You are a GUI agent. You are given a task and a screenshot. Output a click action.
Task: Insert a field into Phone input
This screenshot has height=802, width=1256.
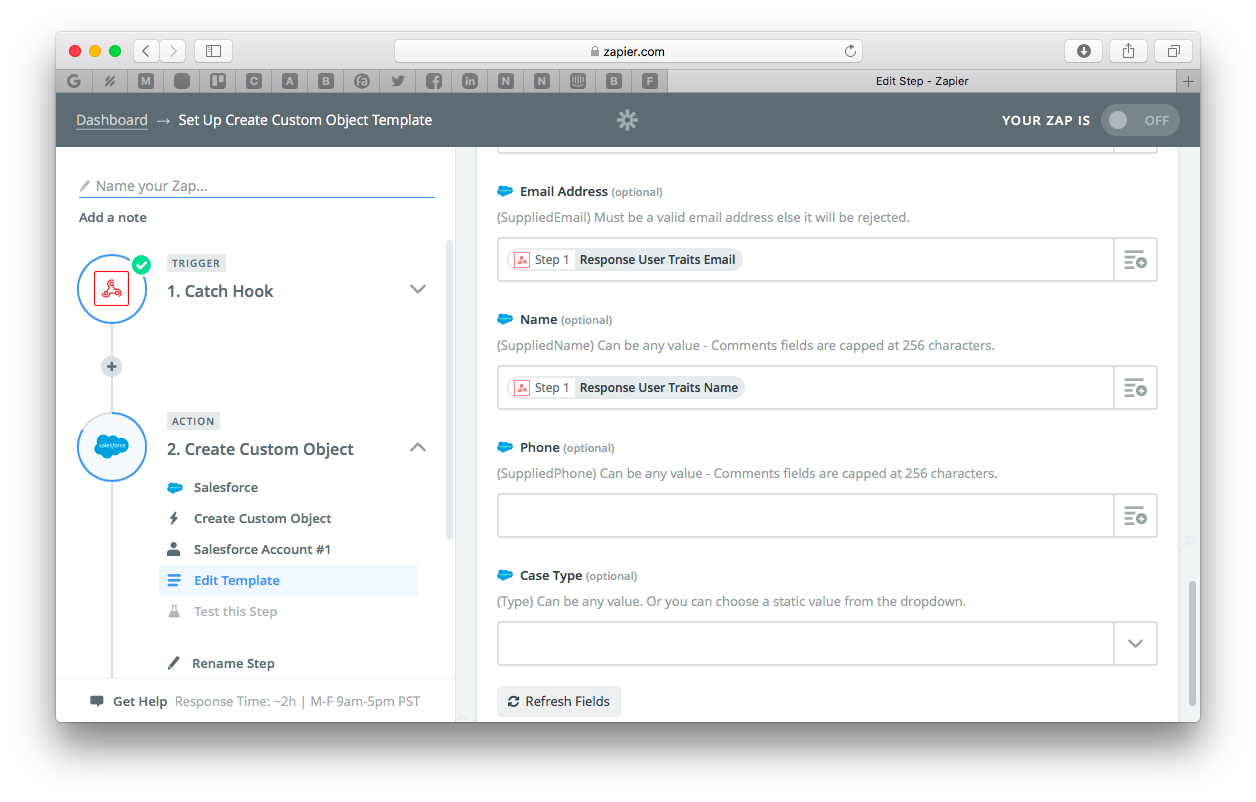(x=1135, y=516)
